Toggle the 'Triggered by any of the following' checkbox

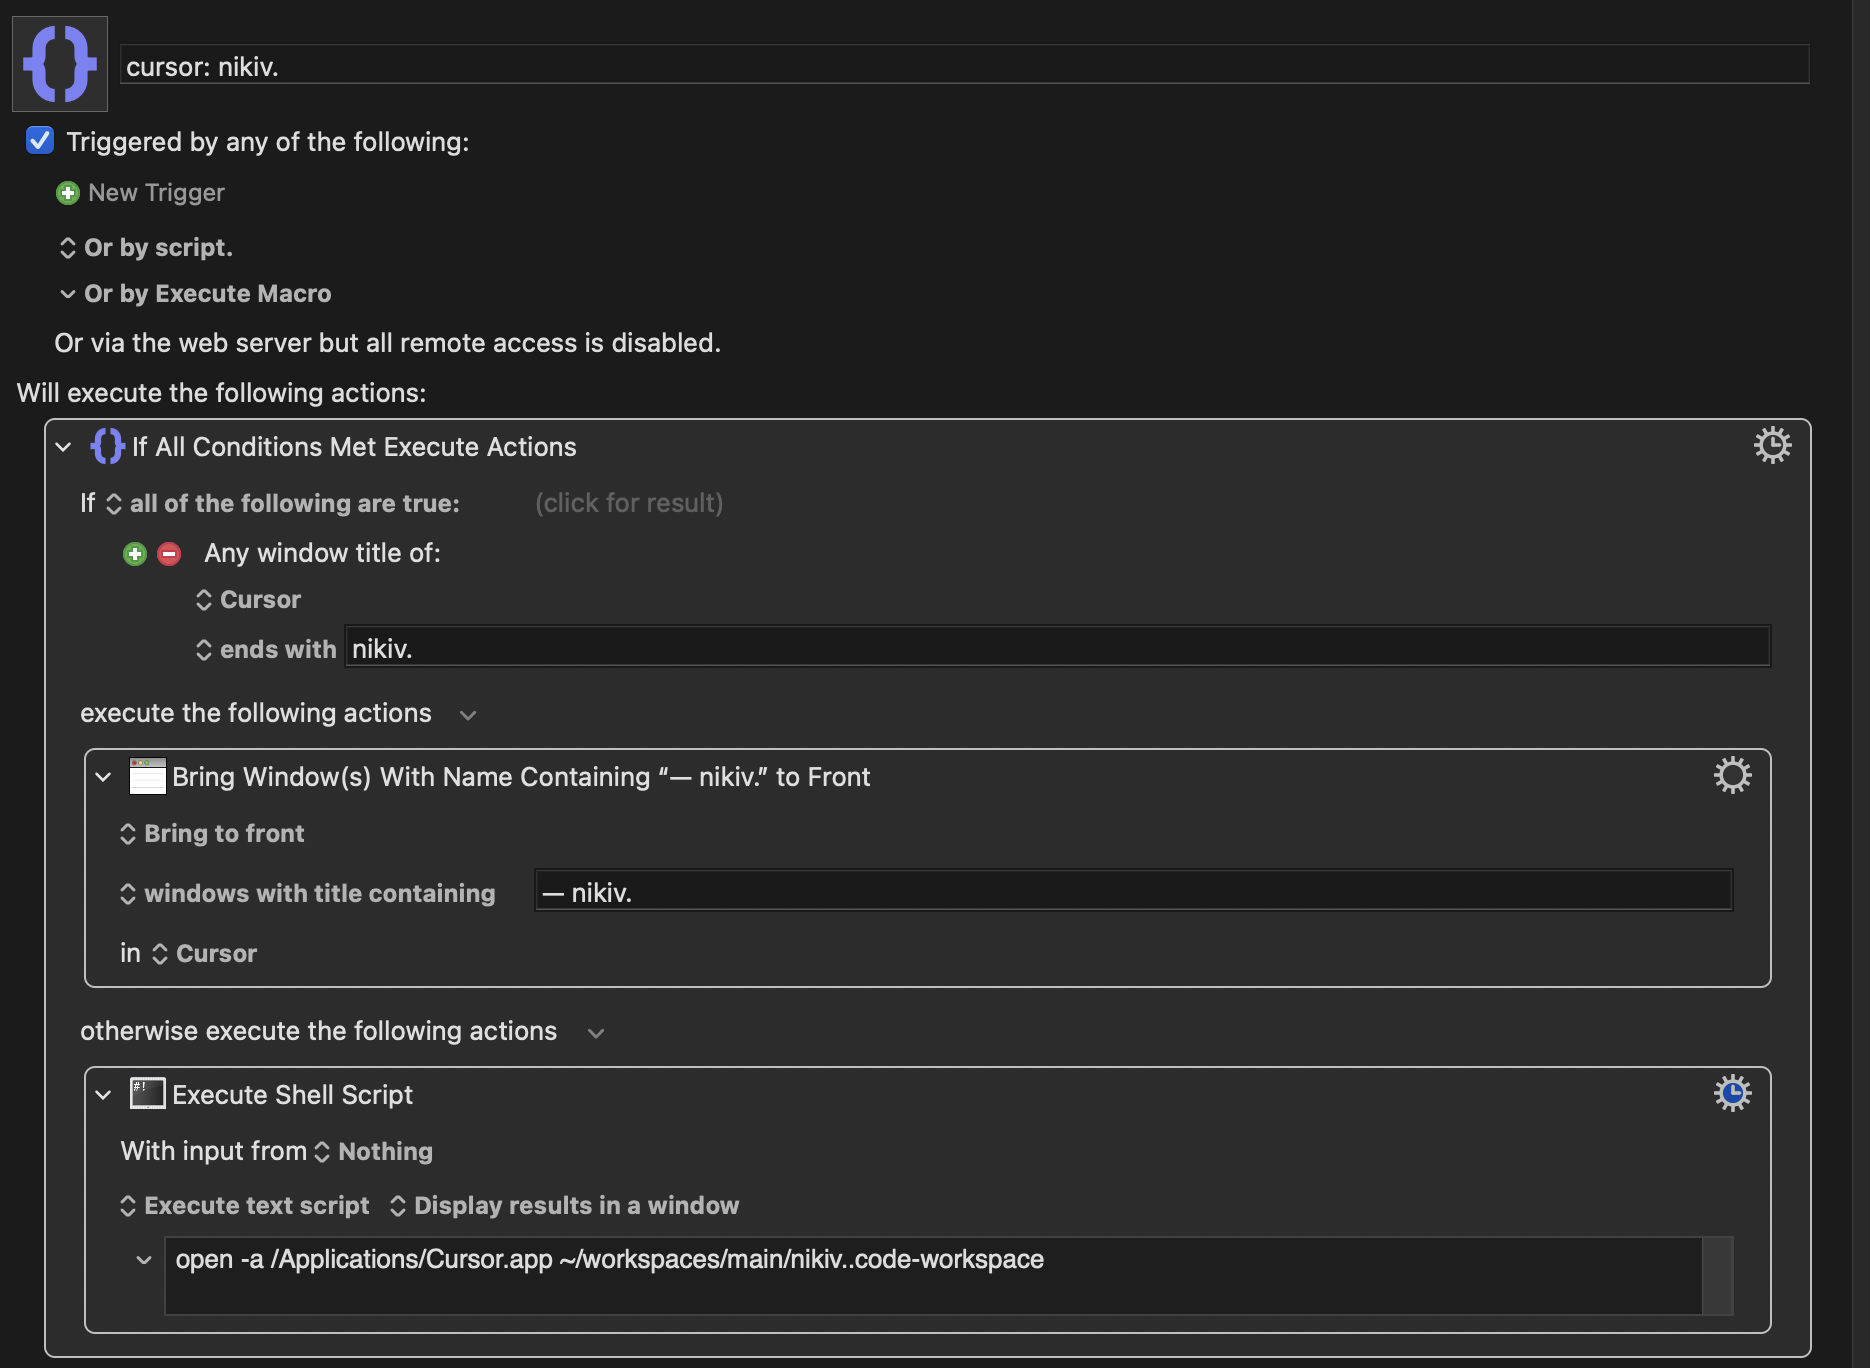click(40, 141)
